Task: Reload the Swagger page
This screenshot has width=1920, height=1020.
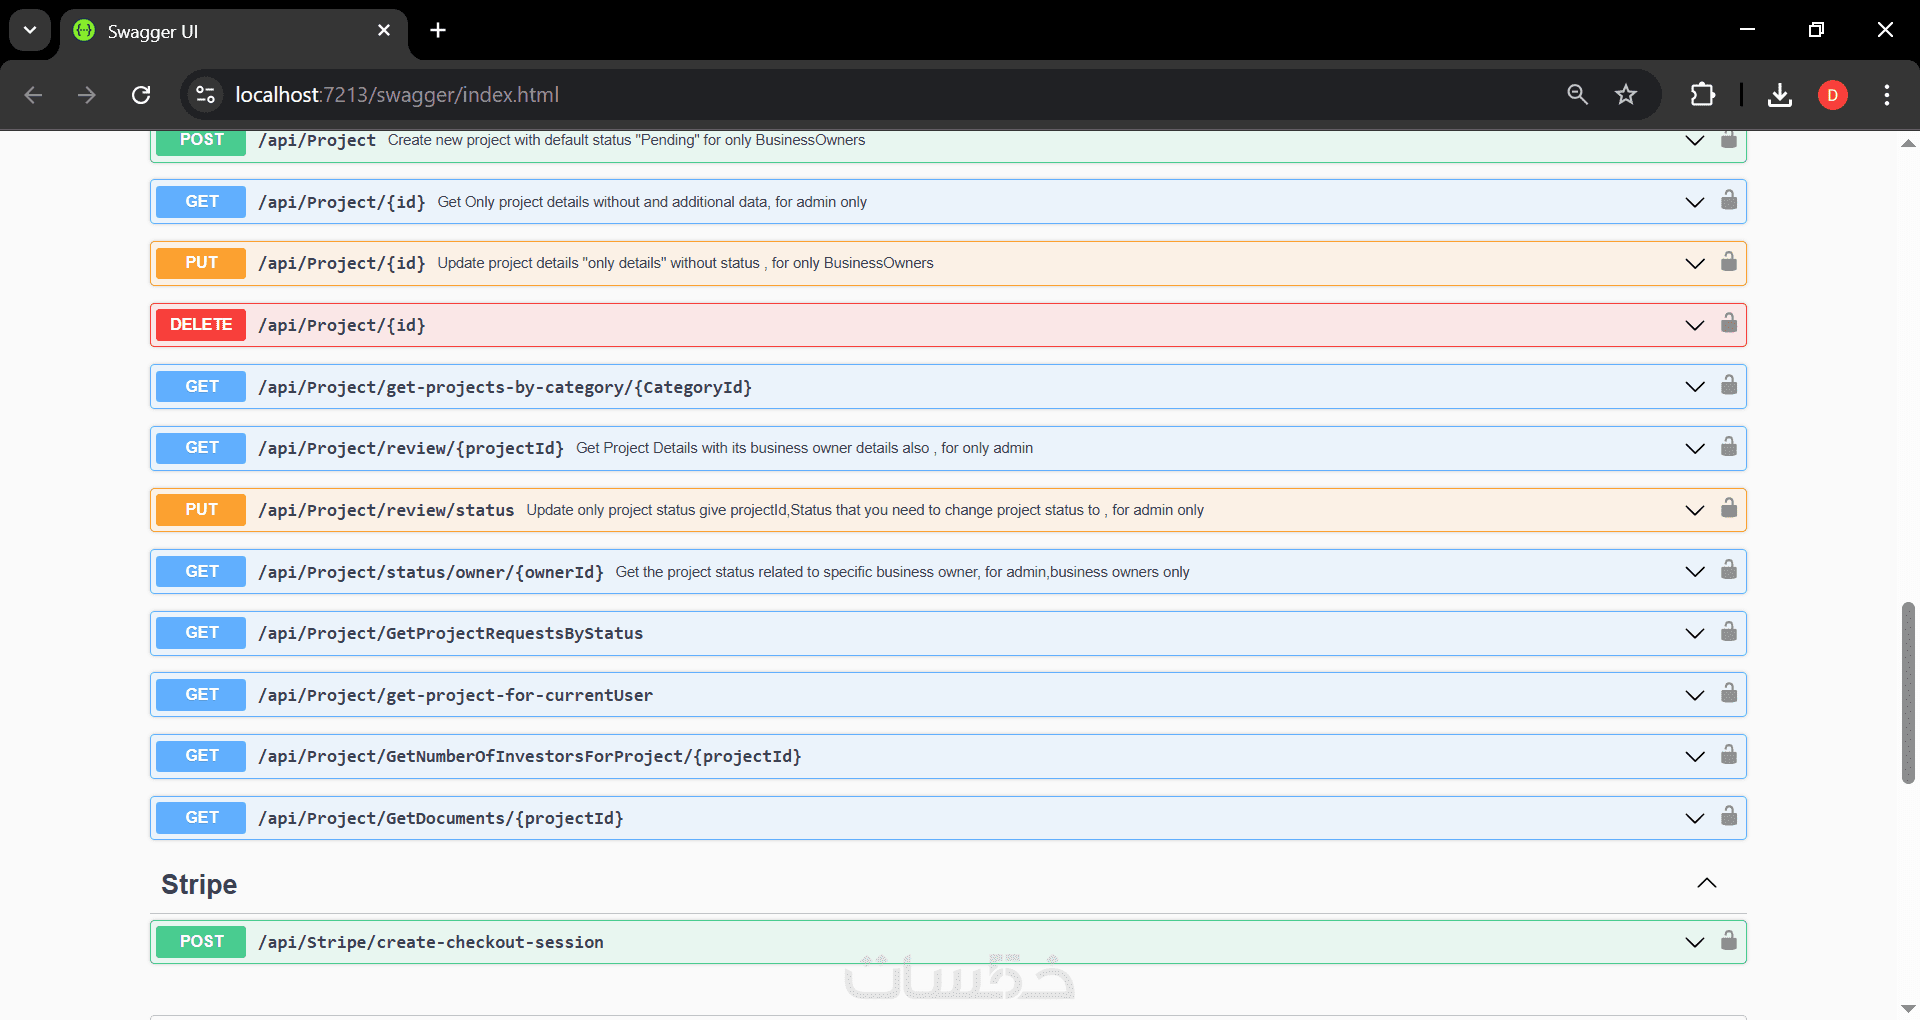Action: coord(141,95)
